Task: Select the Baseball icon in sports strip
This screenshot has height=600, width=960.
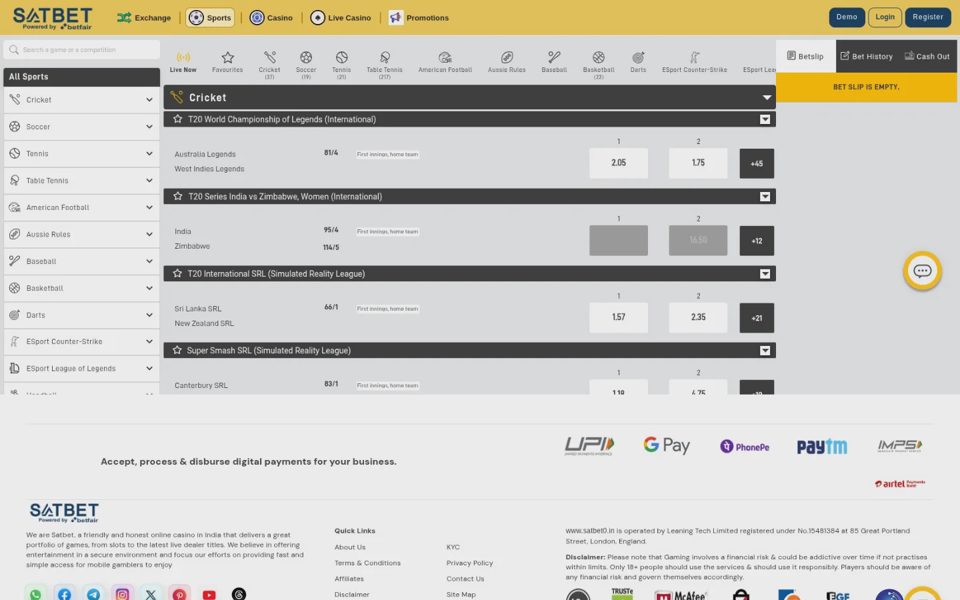Action: (x=554, y=58)
